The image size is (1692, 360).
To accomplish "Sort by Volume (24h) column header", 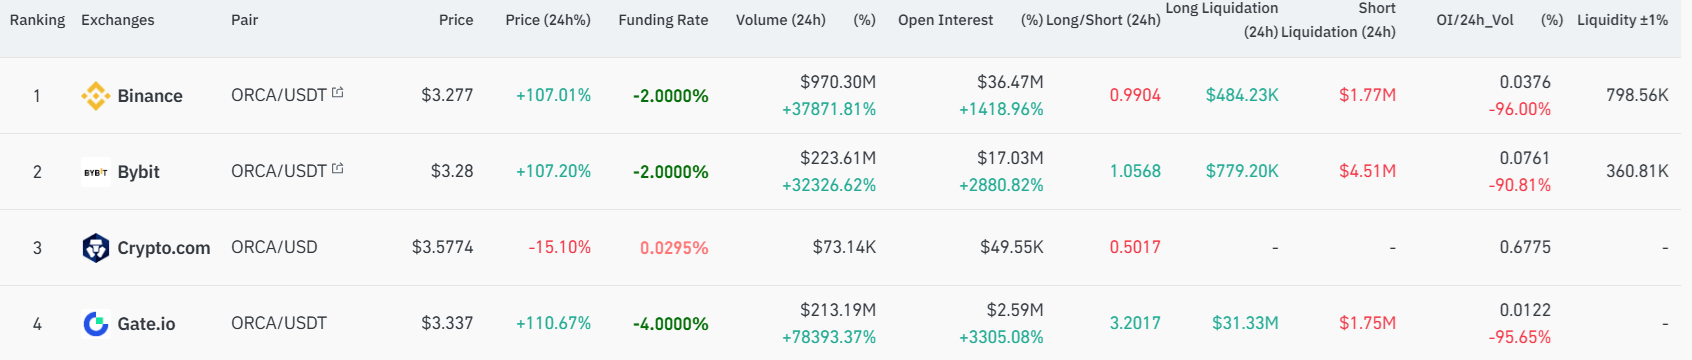I will [781, 20].
